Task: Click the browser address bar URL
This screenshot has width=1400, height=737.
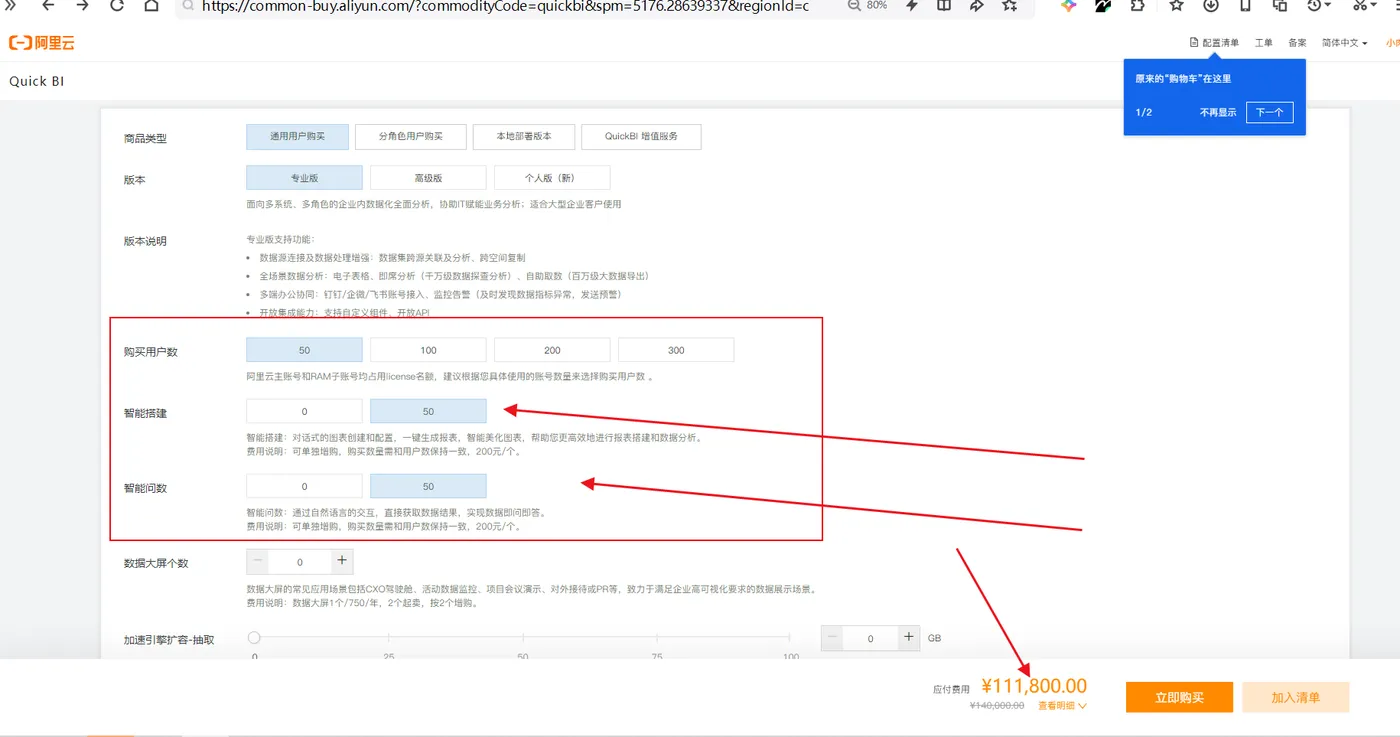Action: coord(505,5)
